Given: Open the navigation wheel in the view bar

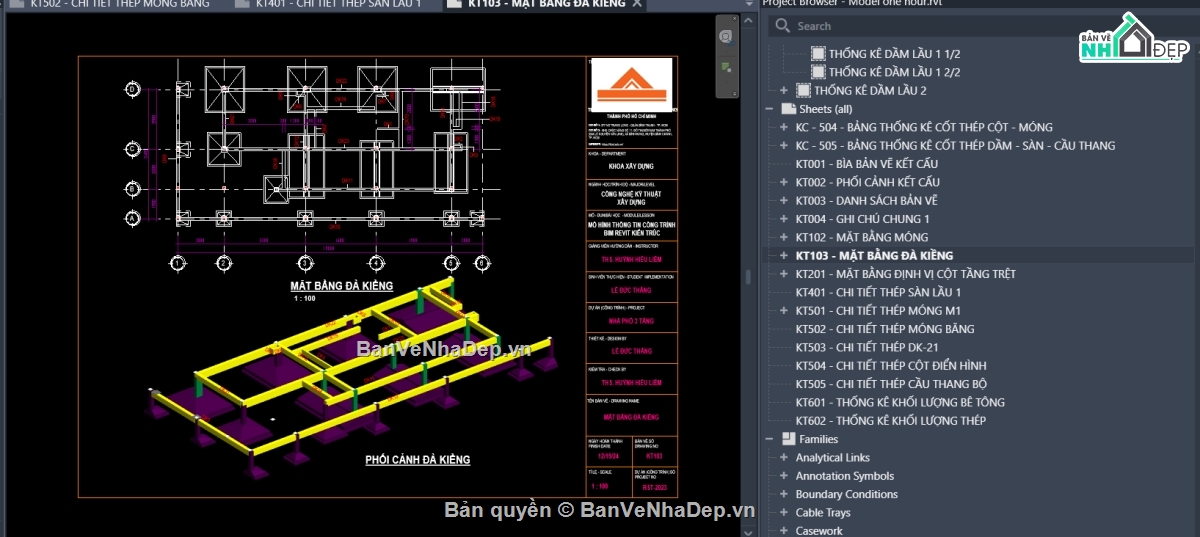Looking at the screenshot, I should coord(727,37).
